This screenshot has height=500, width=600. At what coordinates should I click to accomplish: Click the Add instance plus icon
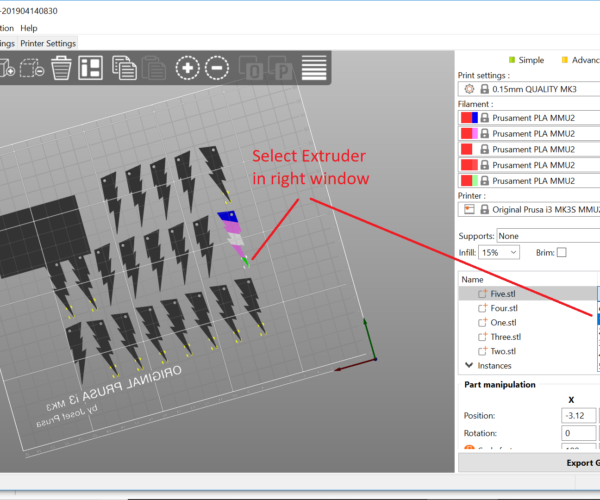coord(188,68)
